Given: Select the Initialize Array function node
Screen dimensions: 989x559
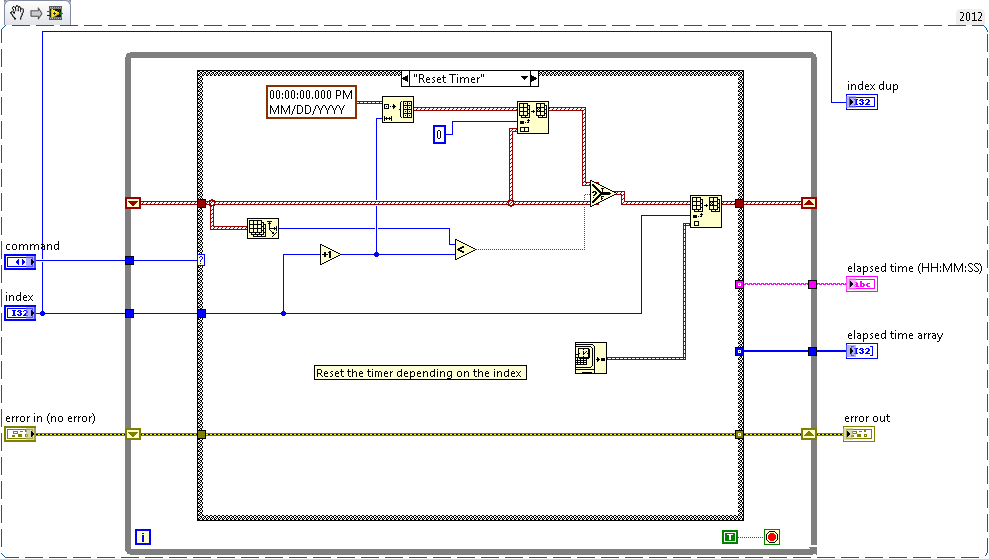Looking at the screenshot, I should tap(397, 109).
